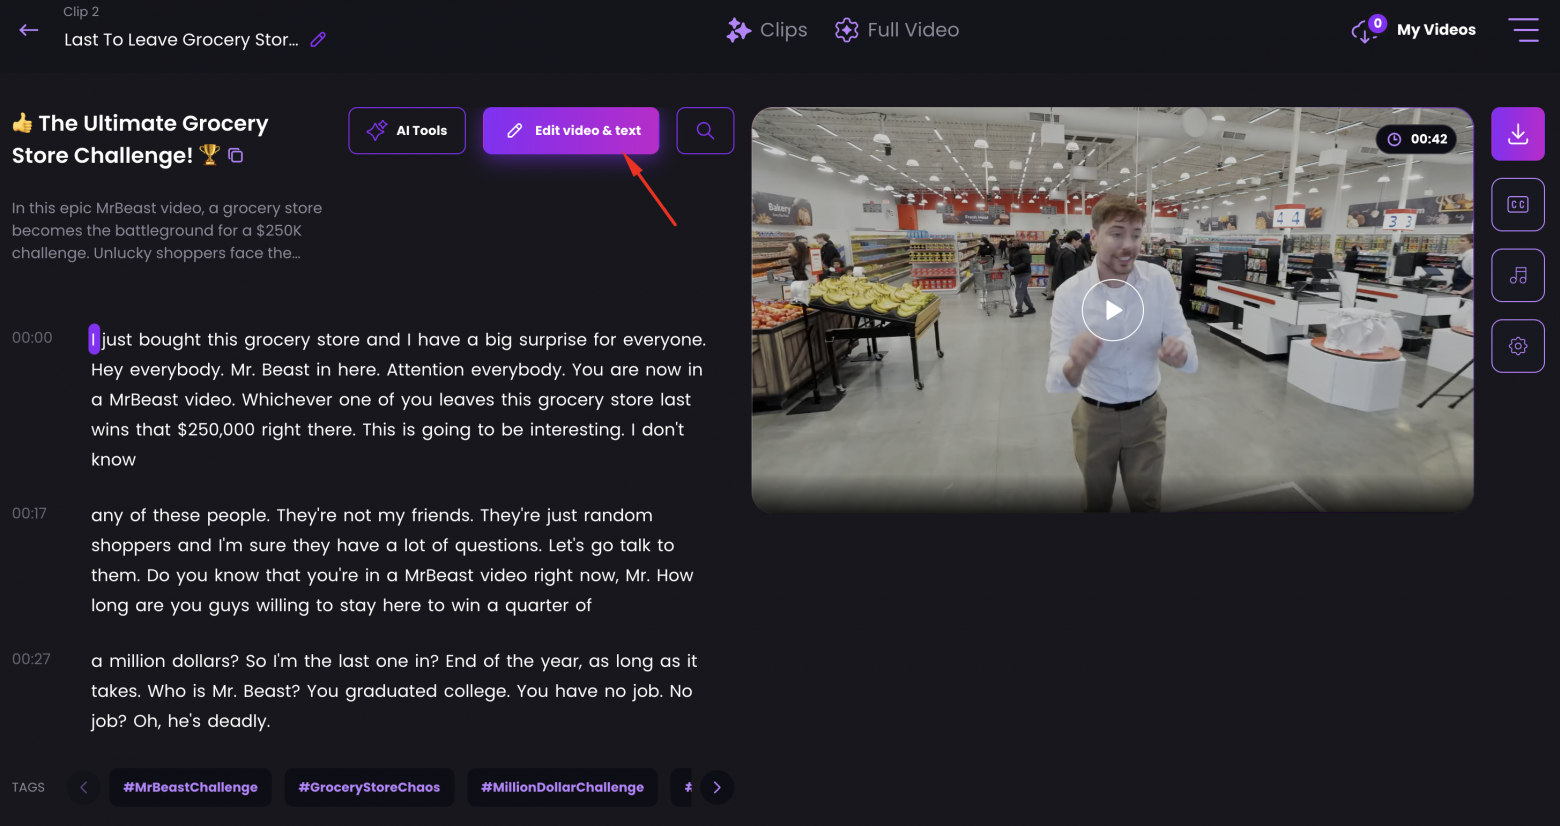Show previous tags with left chevron
The image size is (1560, 826).
[x=84, y=787]
